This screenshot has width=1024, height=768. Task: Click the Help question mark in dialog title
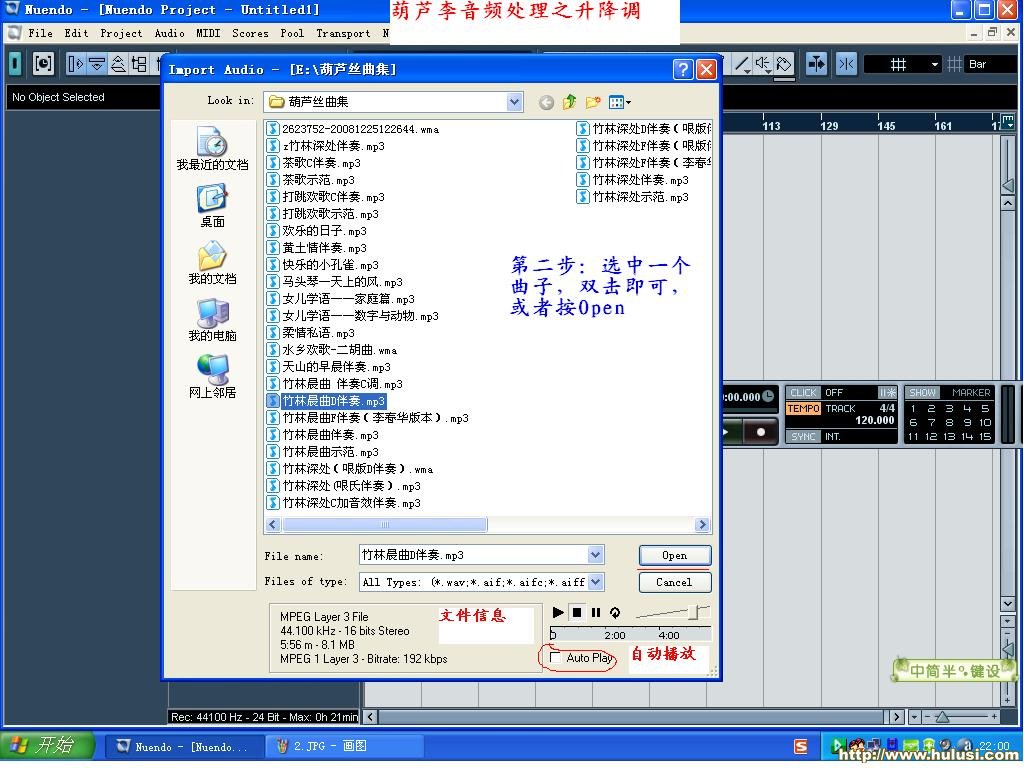[682, 69]
